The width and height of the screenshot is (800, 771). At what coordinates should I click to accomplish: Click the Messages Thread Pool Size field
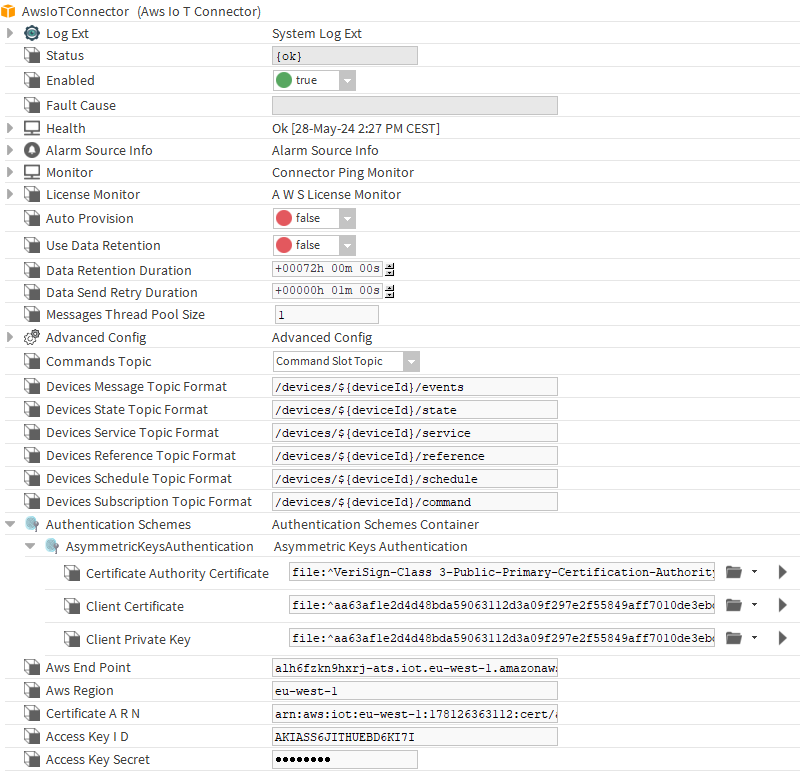pyautogui.click(x=327, y=314)
